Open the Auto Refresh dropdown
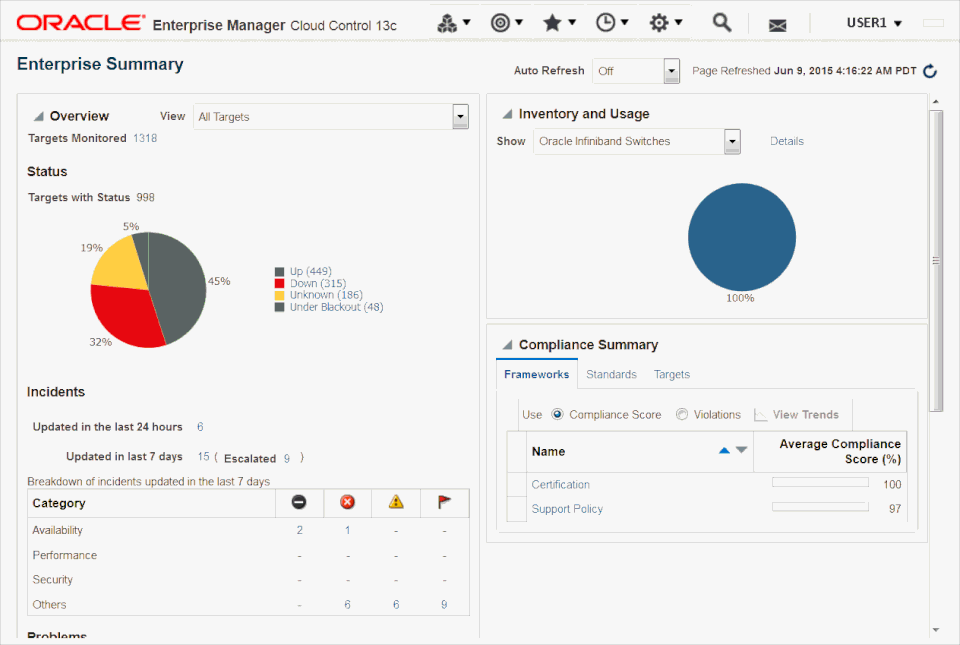Viewport: 960px width, 645px height. click(671, 71)
